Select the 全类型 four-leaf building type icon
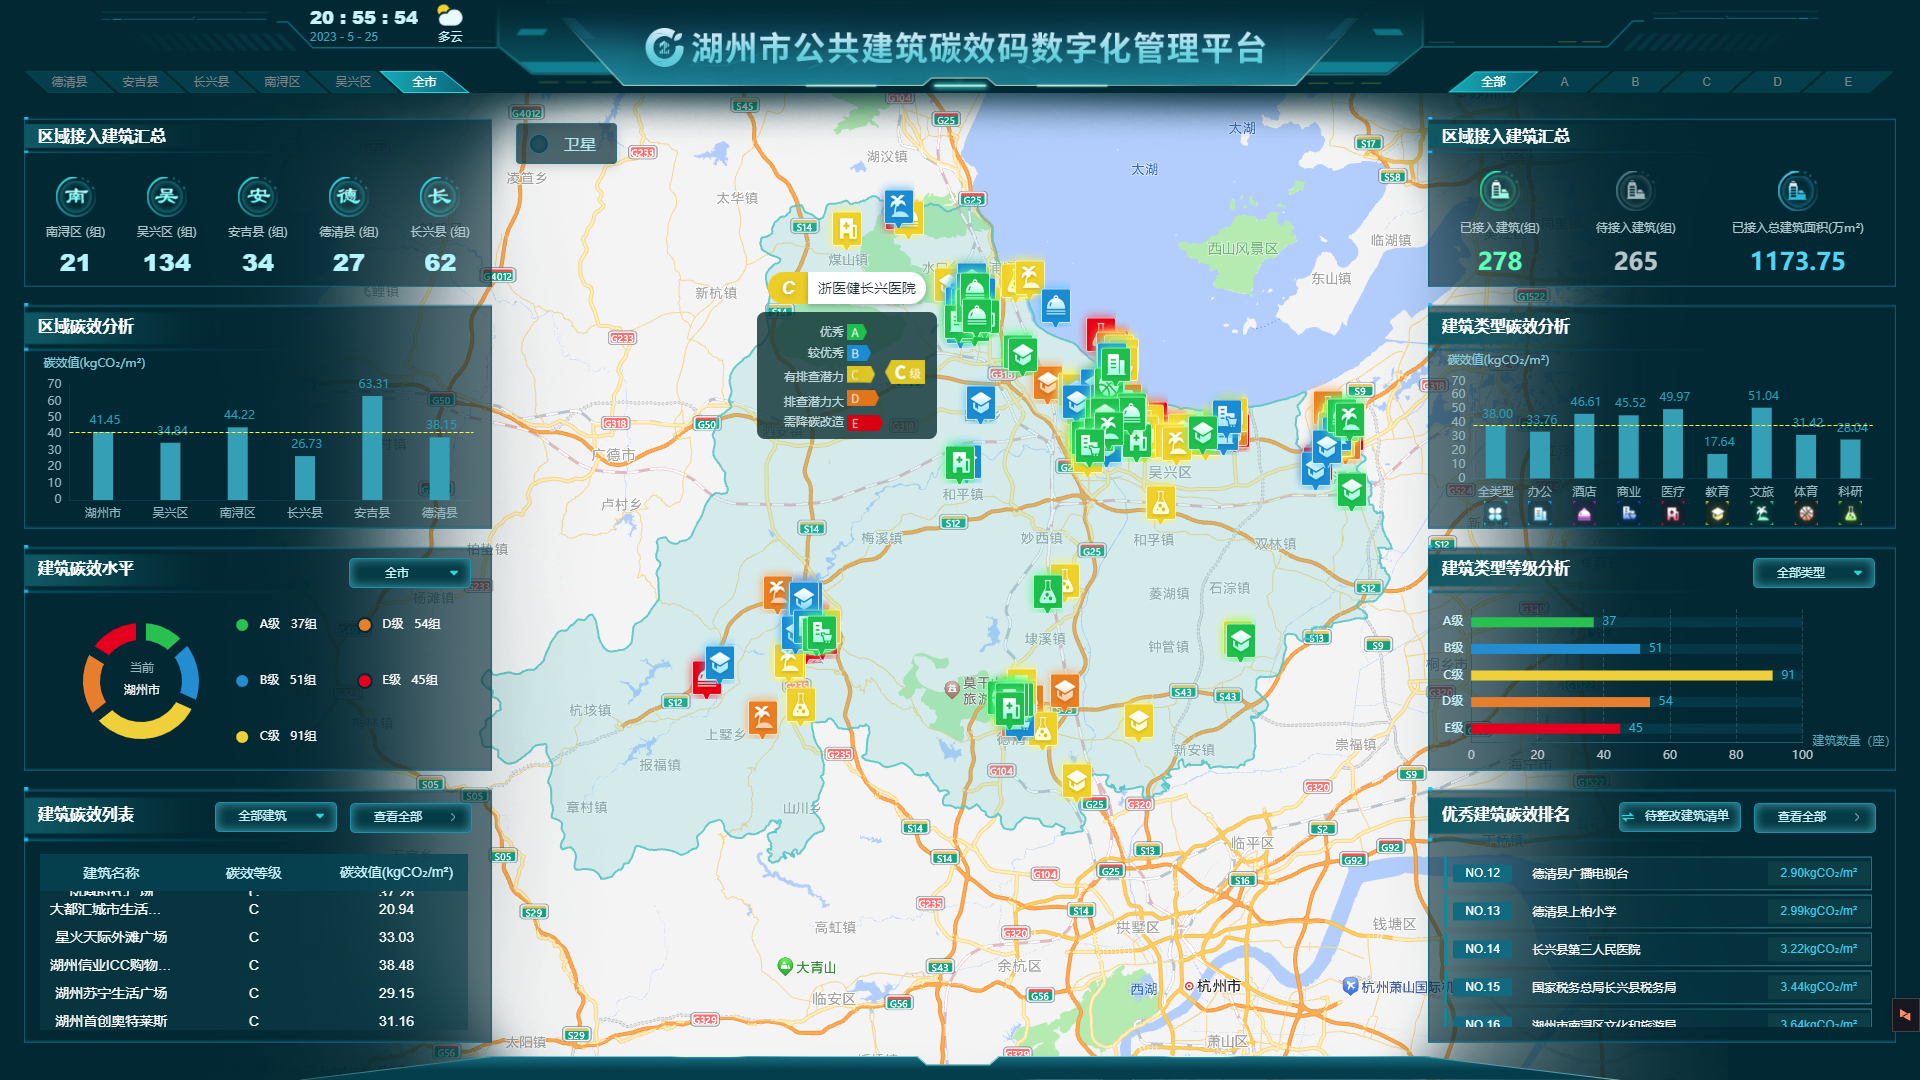This screenshot has height=1080, width=1920. 1495,514
